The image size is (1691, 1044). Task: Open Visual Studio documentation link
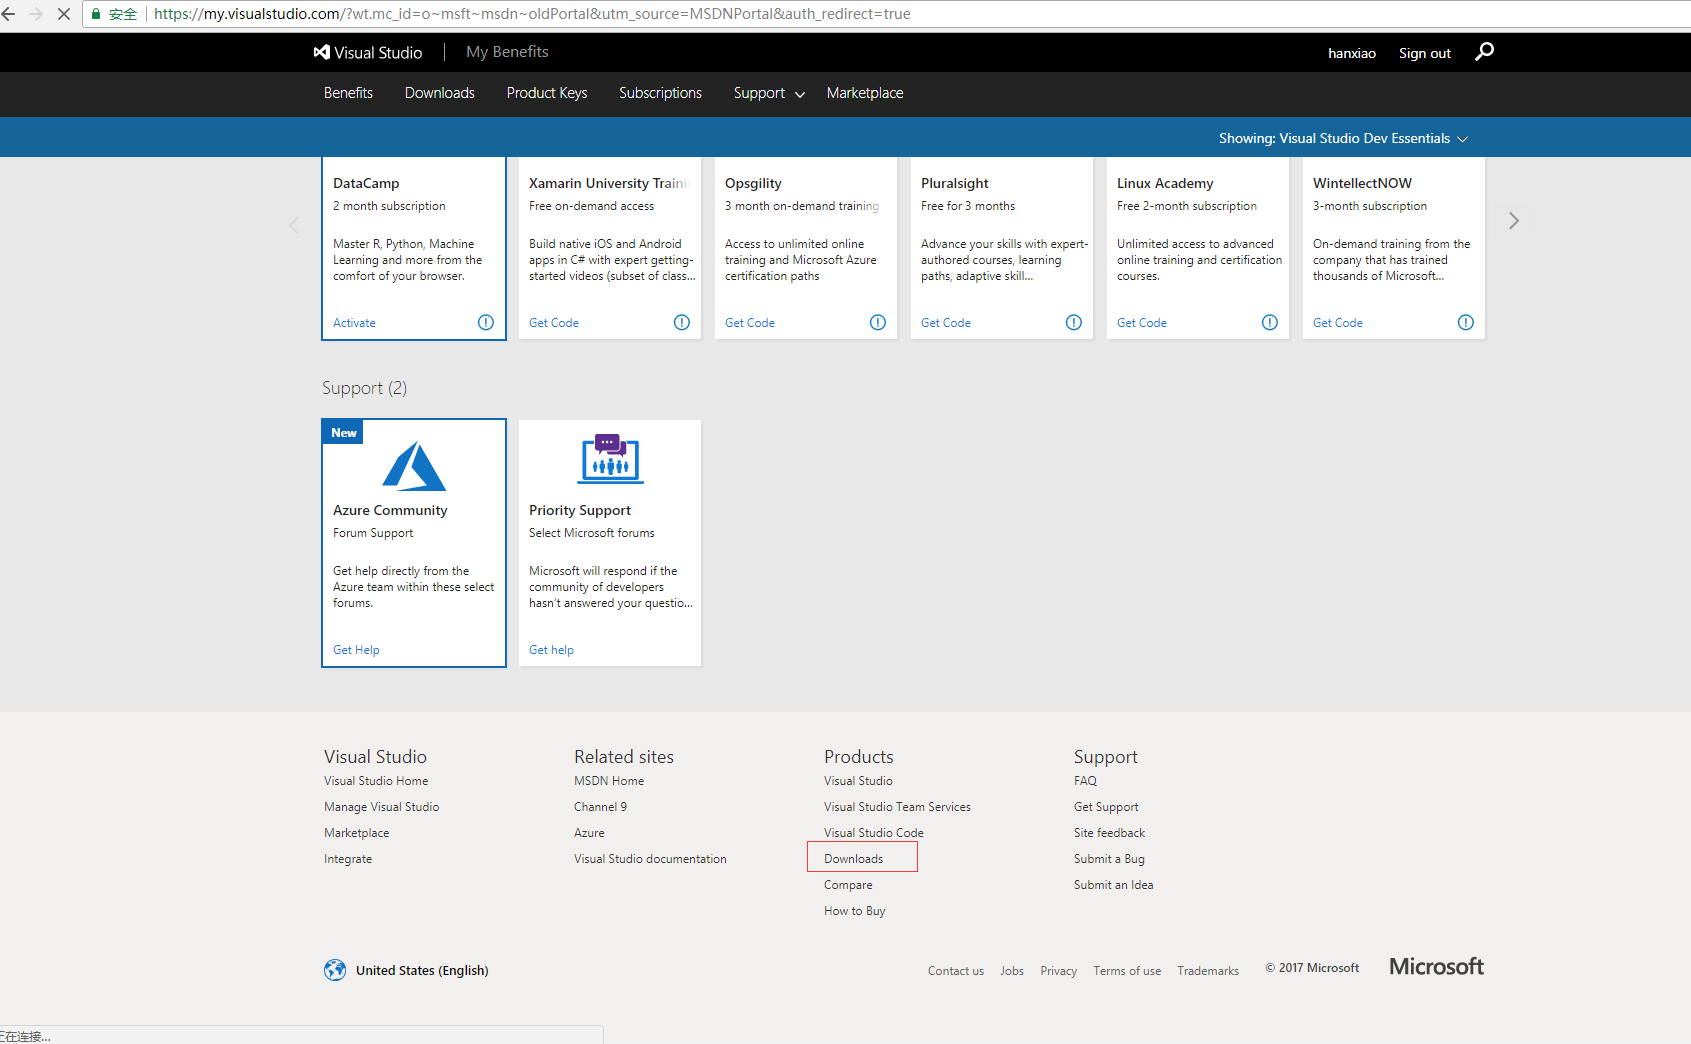tap(650, 859)
